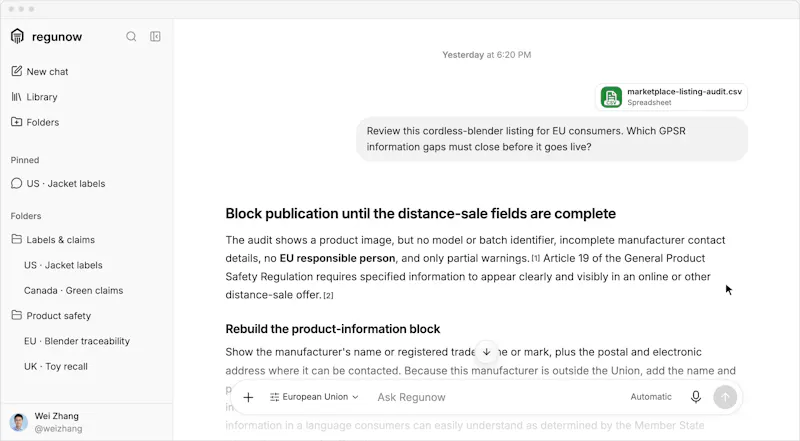Viewport: 800px width, 441px height.
Task: Open the Library section
Action: tap(34, 96)
